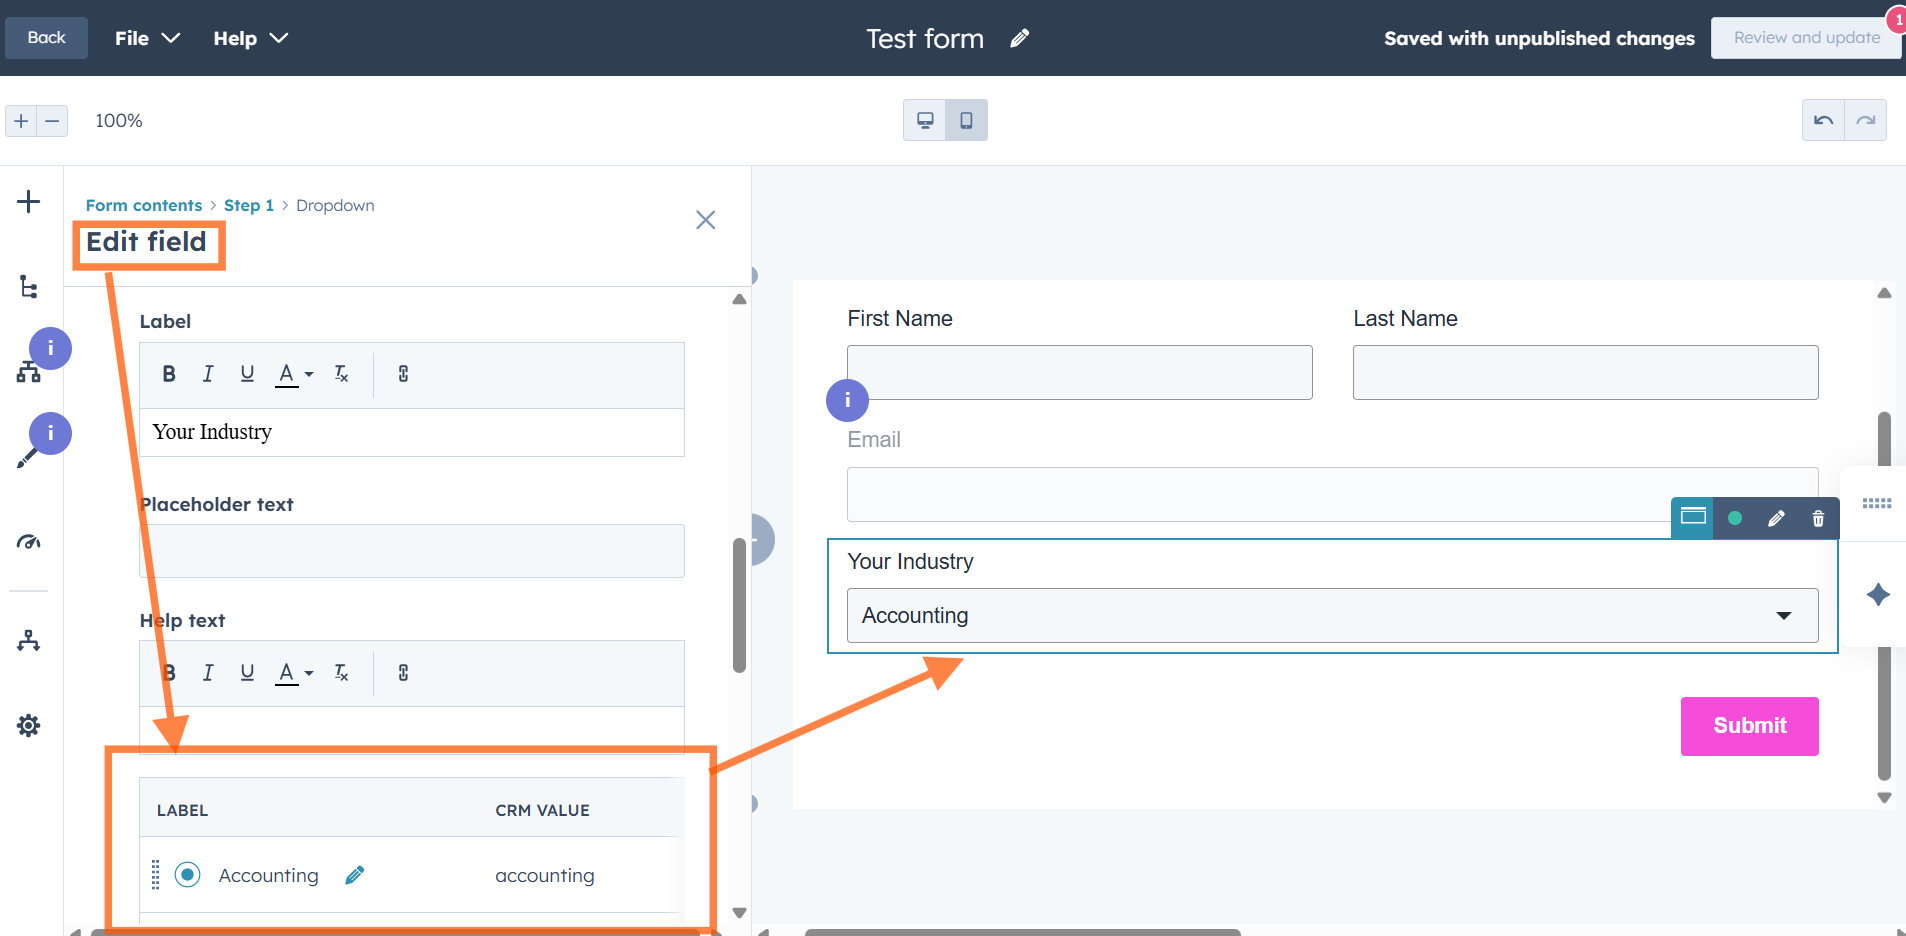Click the Placeholder text input field

coord(412,551)
